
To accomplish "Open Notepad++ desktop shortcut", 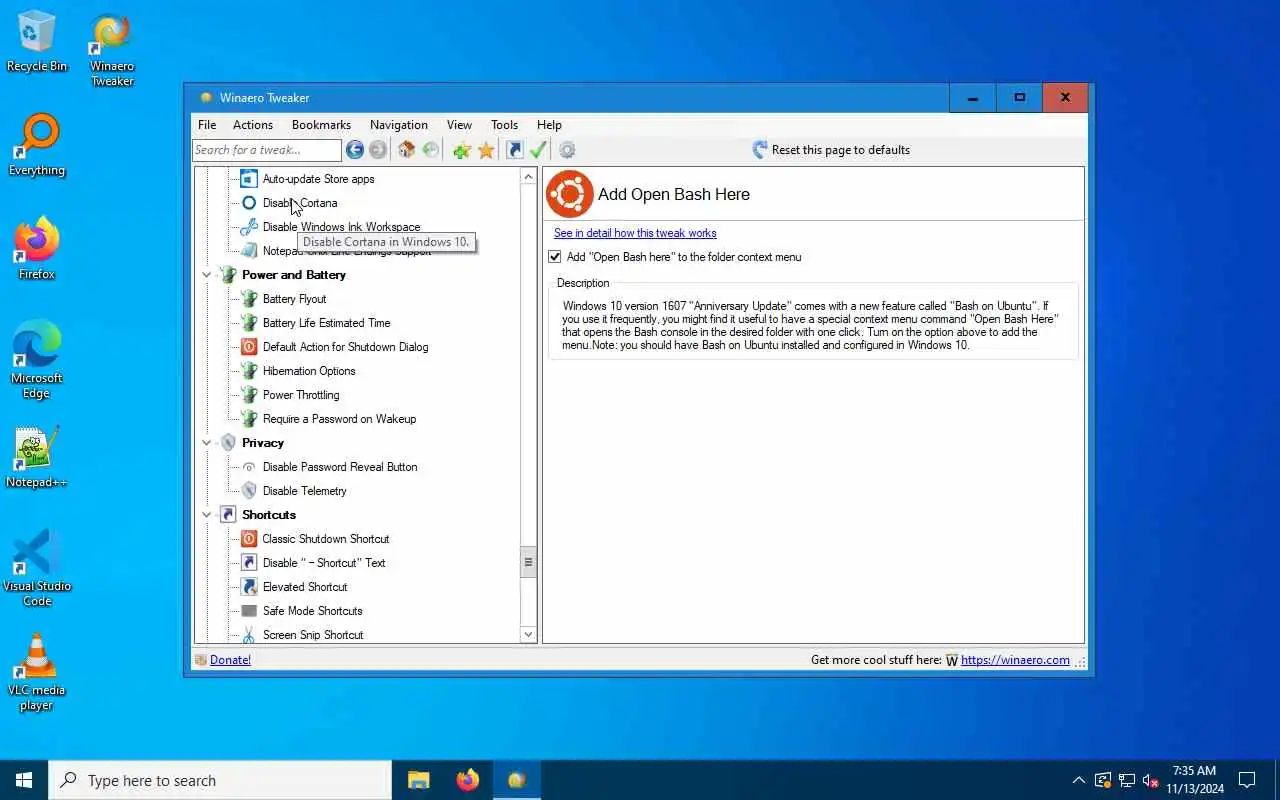I will [x=37, y=458].
